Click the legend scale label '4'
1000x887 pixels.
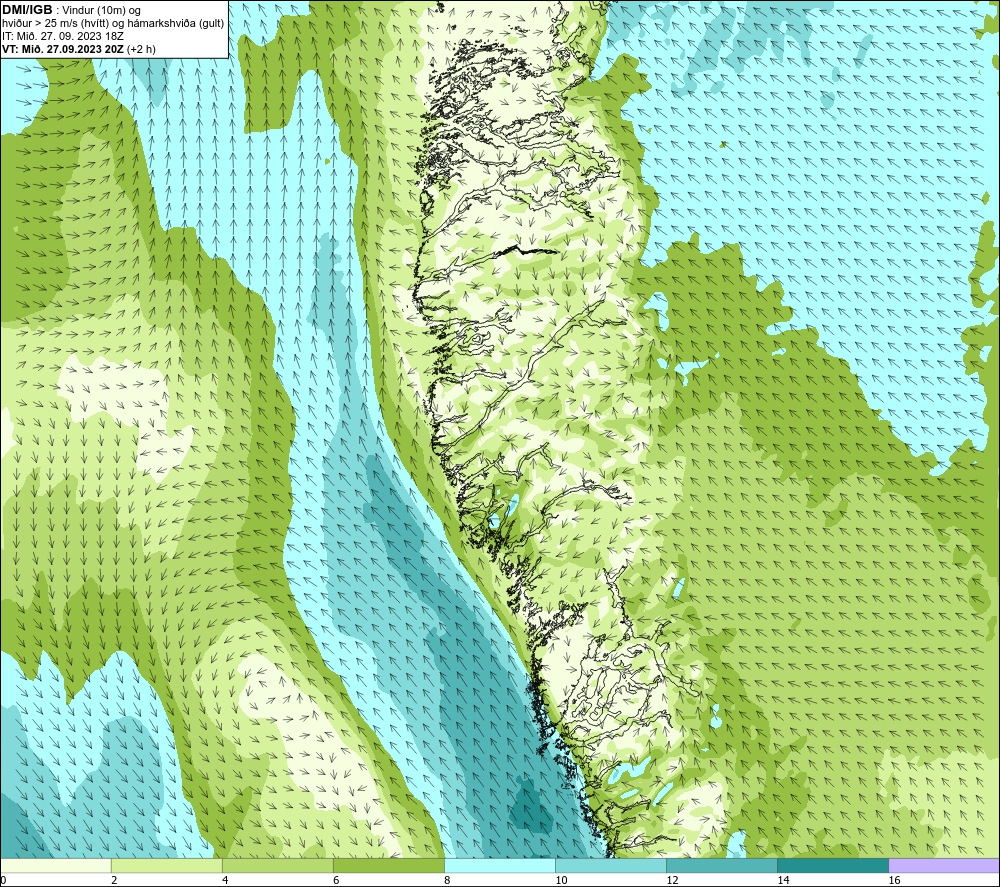[225, 880]
